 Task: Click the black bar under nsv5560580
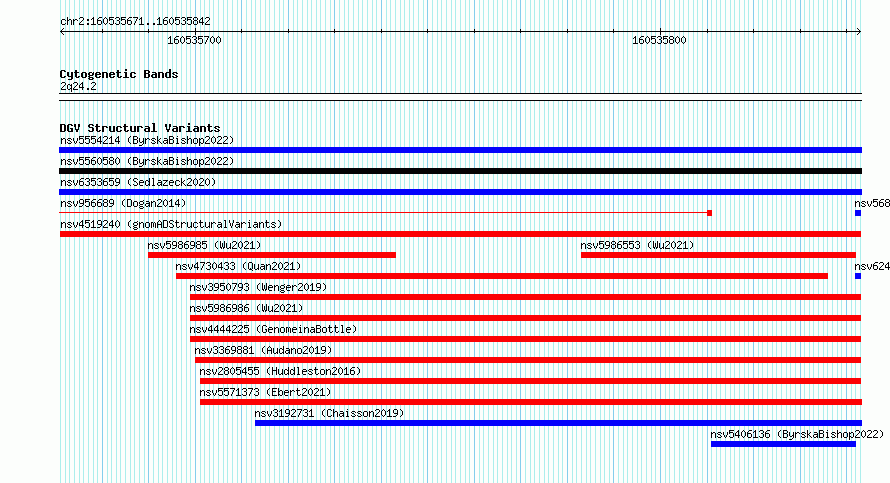[460, 171]
